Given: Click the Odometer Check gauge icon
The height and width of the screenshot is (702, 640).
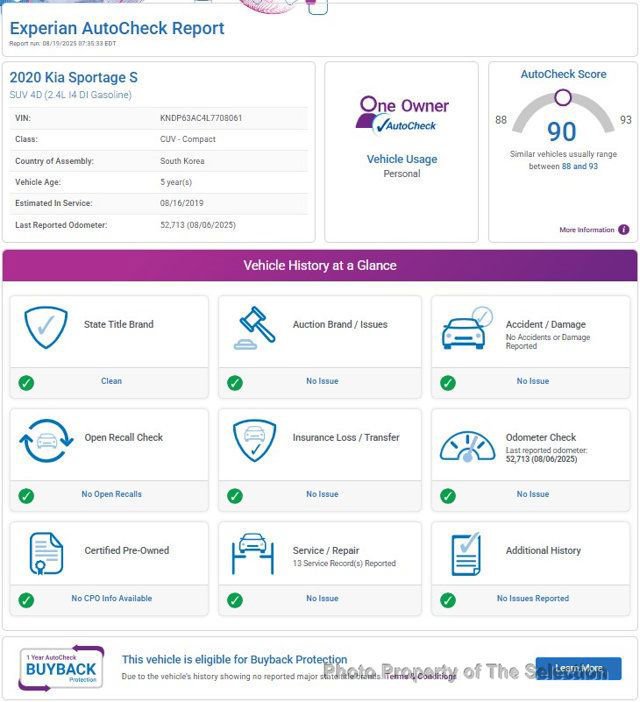Looking at the screenshot, I should [468, 443].
